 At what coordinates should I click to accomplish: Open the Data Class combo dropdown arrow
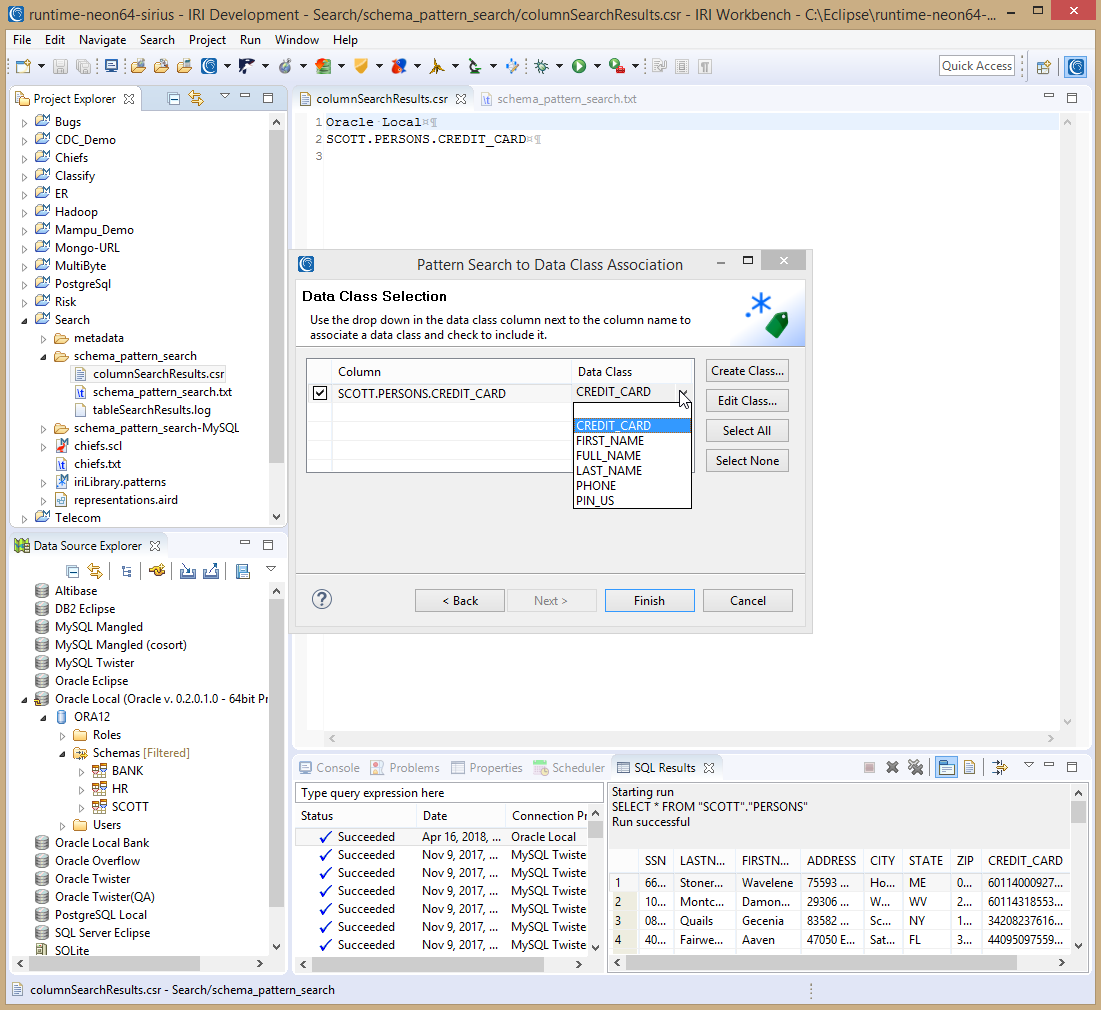(683, 393)
